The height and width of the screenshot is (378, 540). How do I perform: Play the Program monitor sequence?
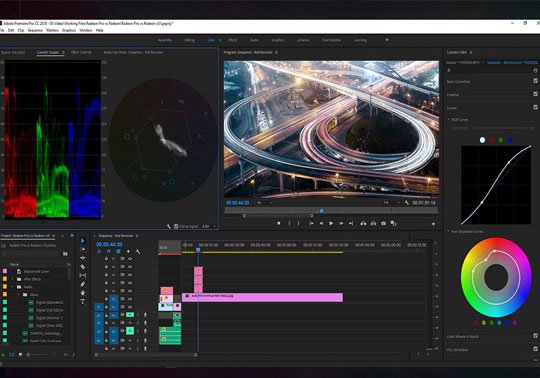coord(331,223)
